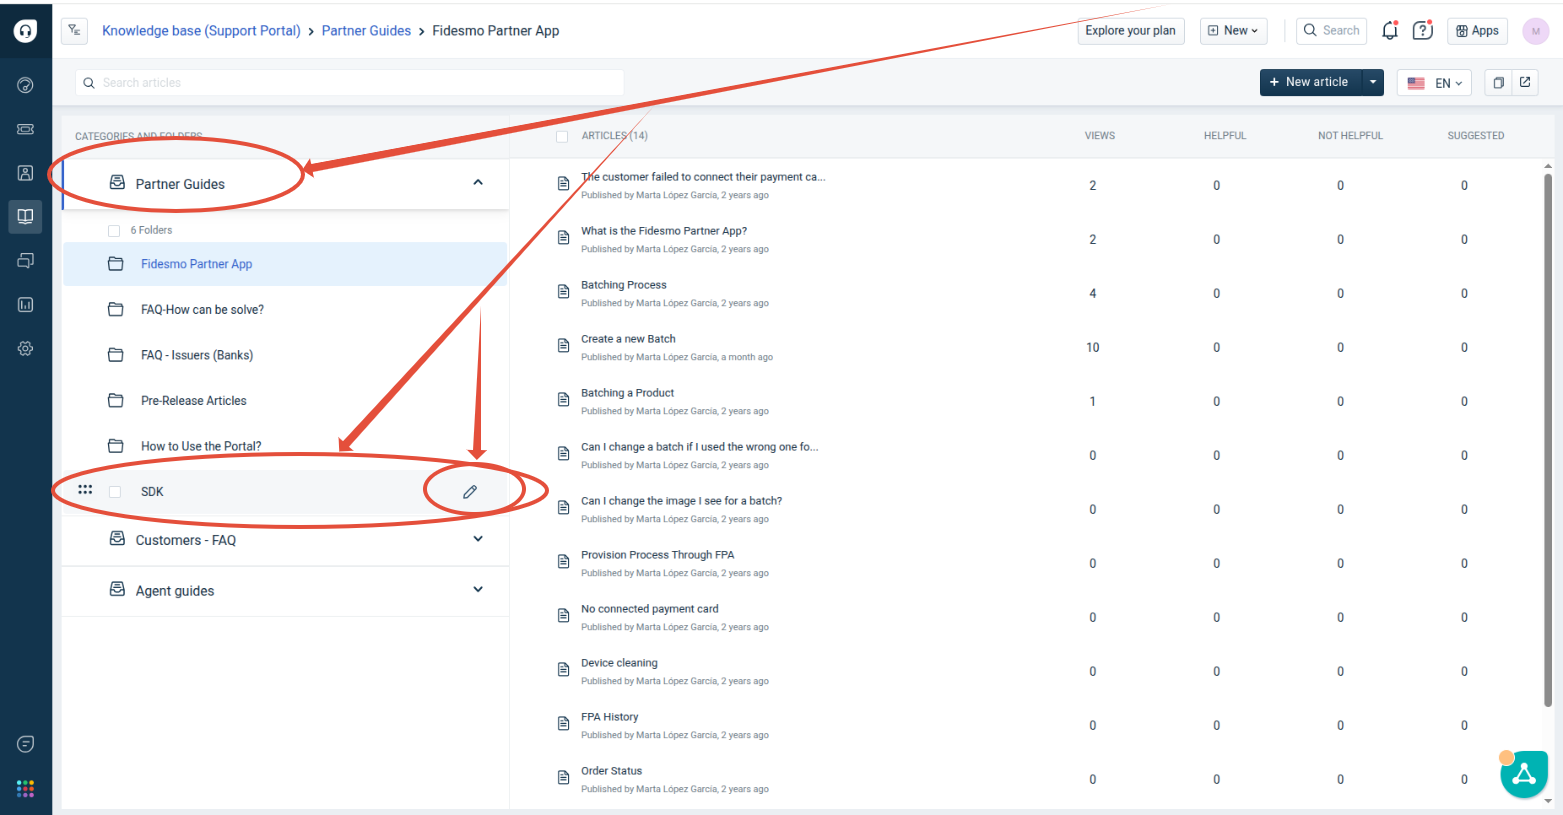Image resolution: width=1563 pixels, height=815 pixels.
Task: Click the SUGGESTED column header
Action: (x=1476, y=136)
